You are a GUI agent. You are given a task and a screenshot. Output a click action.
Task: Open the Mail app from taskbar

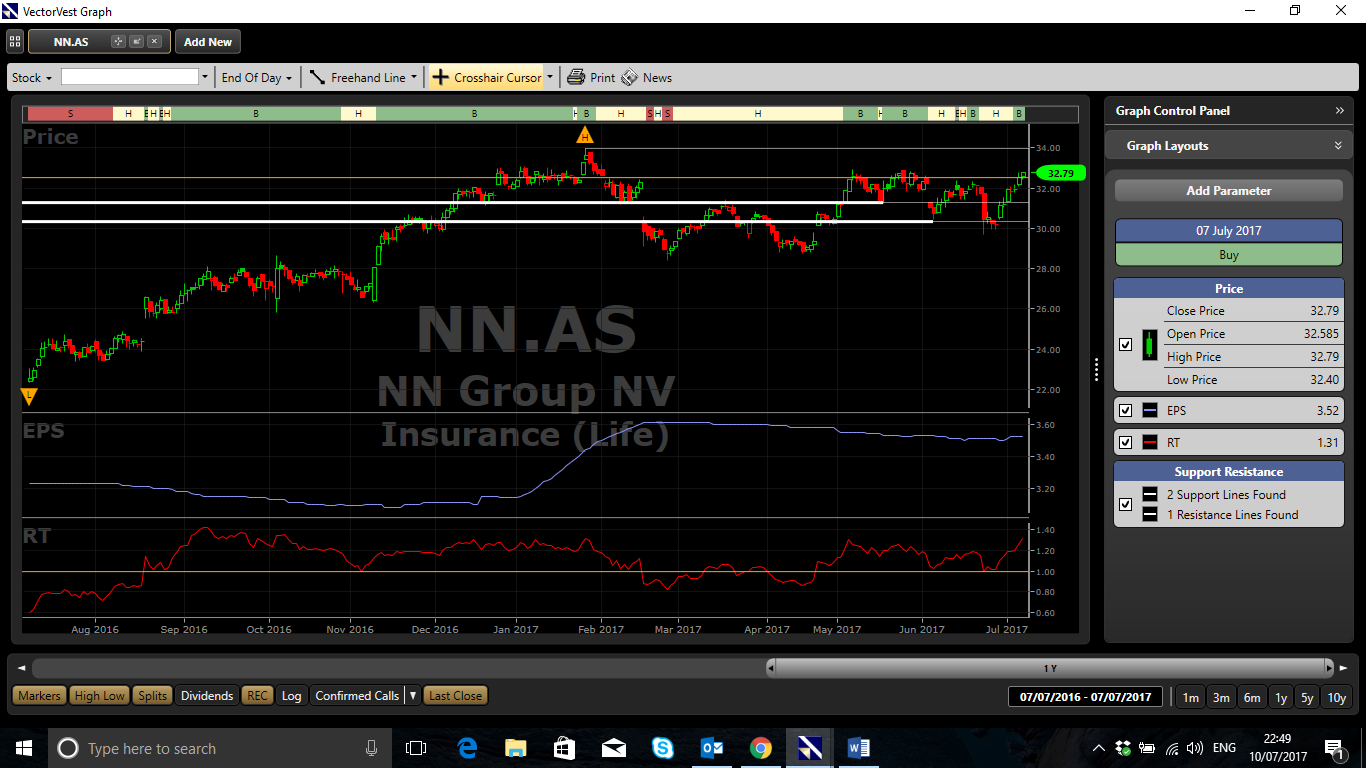[614, 748]
